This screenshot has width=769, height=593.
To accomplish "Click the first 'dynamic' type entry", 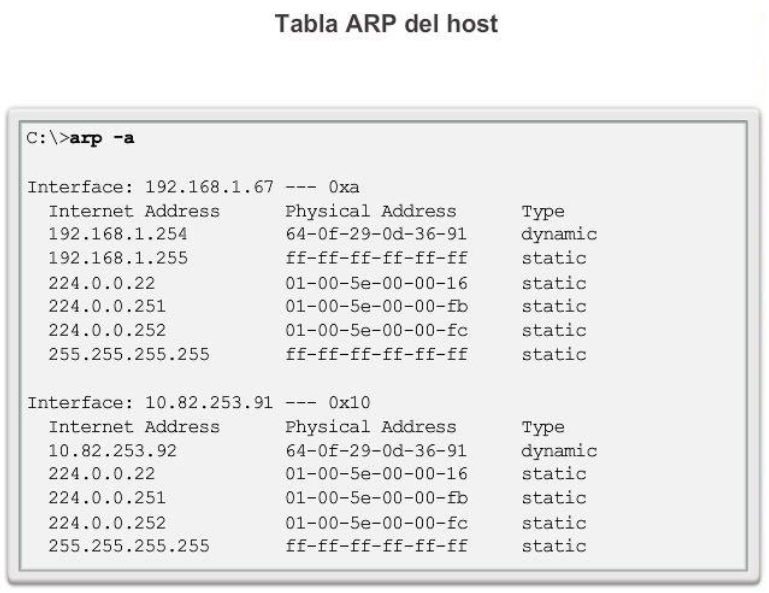I will 559,234.
